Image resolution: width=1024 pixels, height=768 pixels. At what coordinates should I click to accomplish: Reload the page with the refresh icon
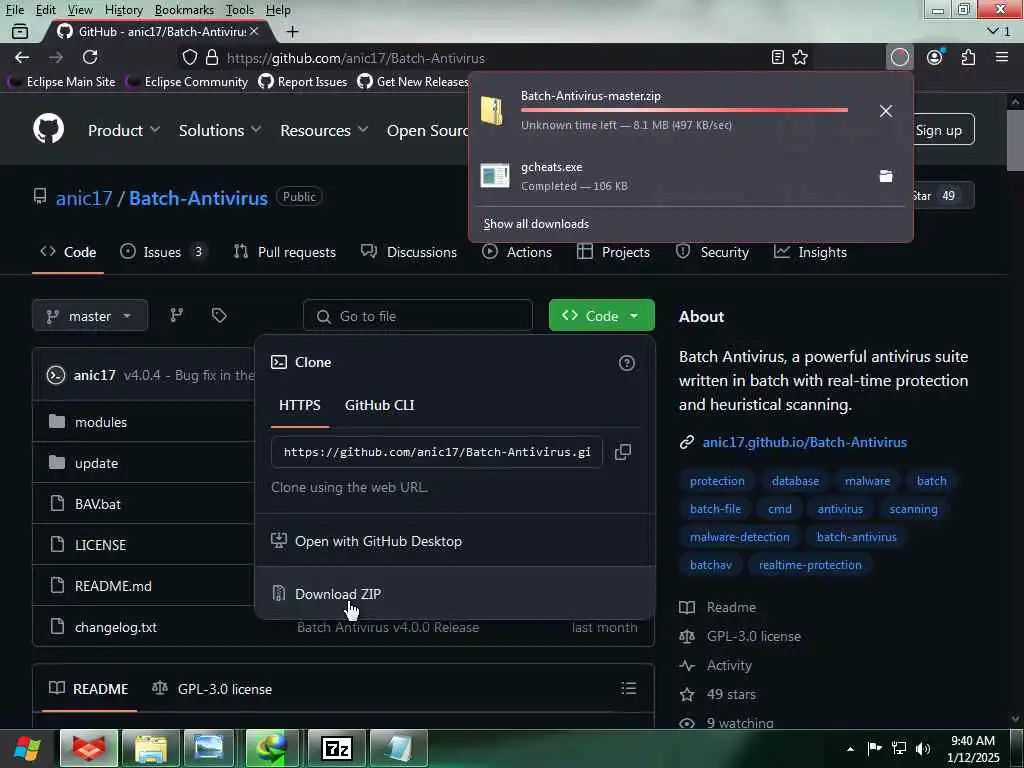(90, 57)
